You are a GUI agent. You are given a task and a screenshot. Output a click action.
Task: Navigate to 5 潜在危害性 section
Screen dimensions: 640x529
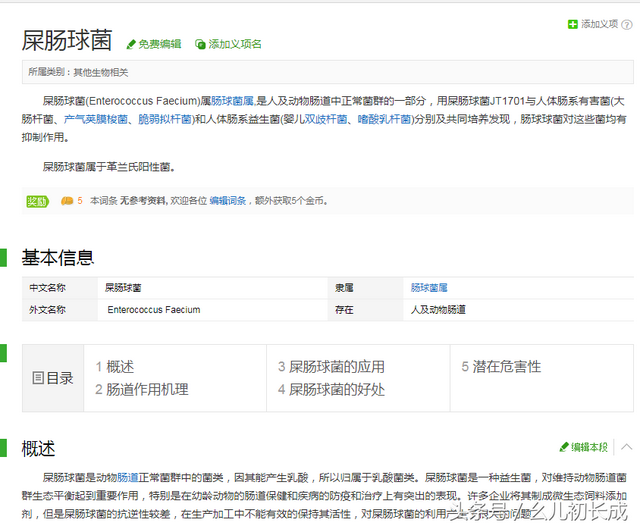pyautogui.click(x=501, y=367)
